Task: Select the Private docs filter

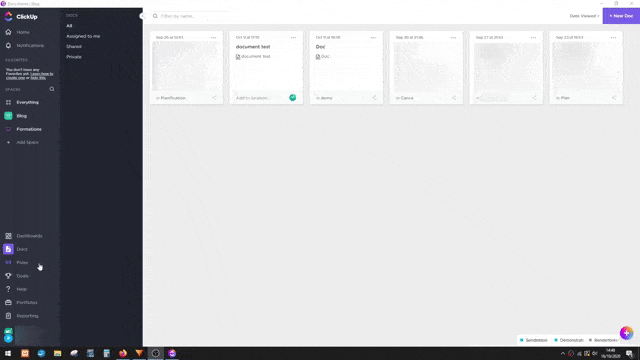Action: click(74, 57)
